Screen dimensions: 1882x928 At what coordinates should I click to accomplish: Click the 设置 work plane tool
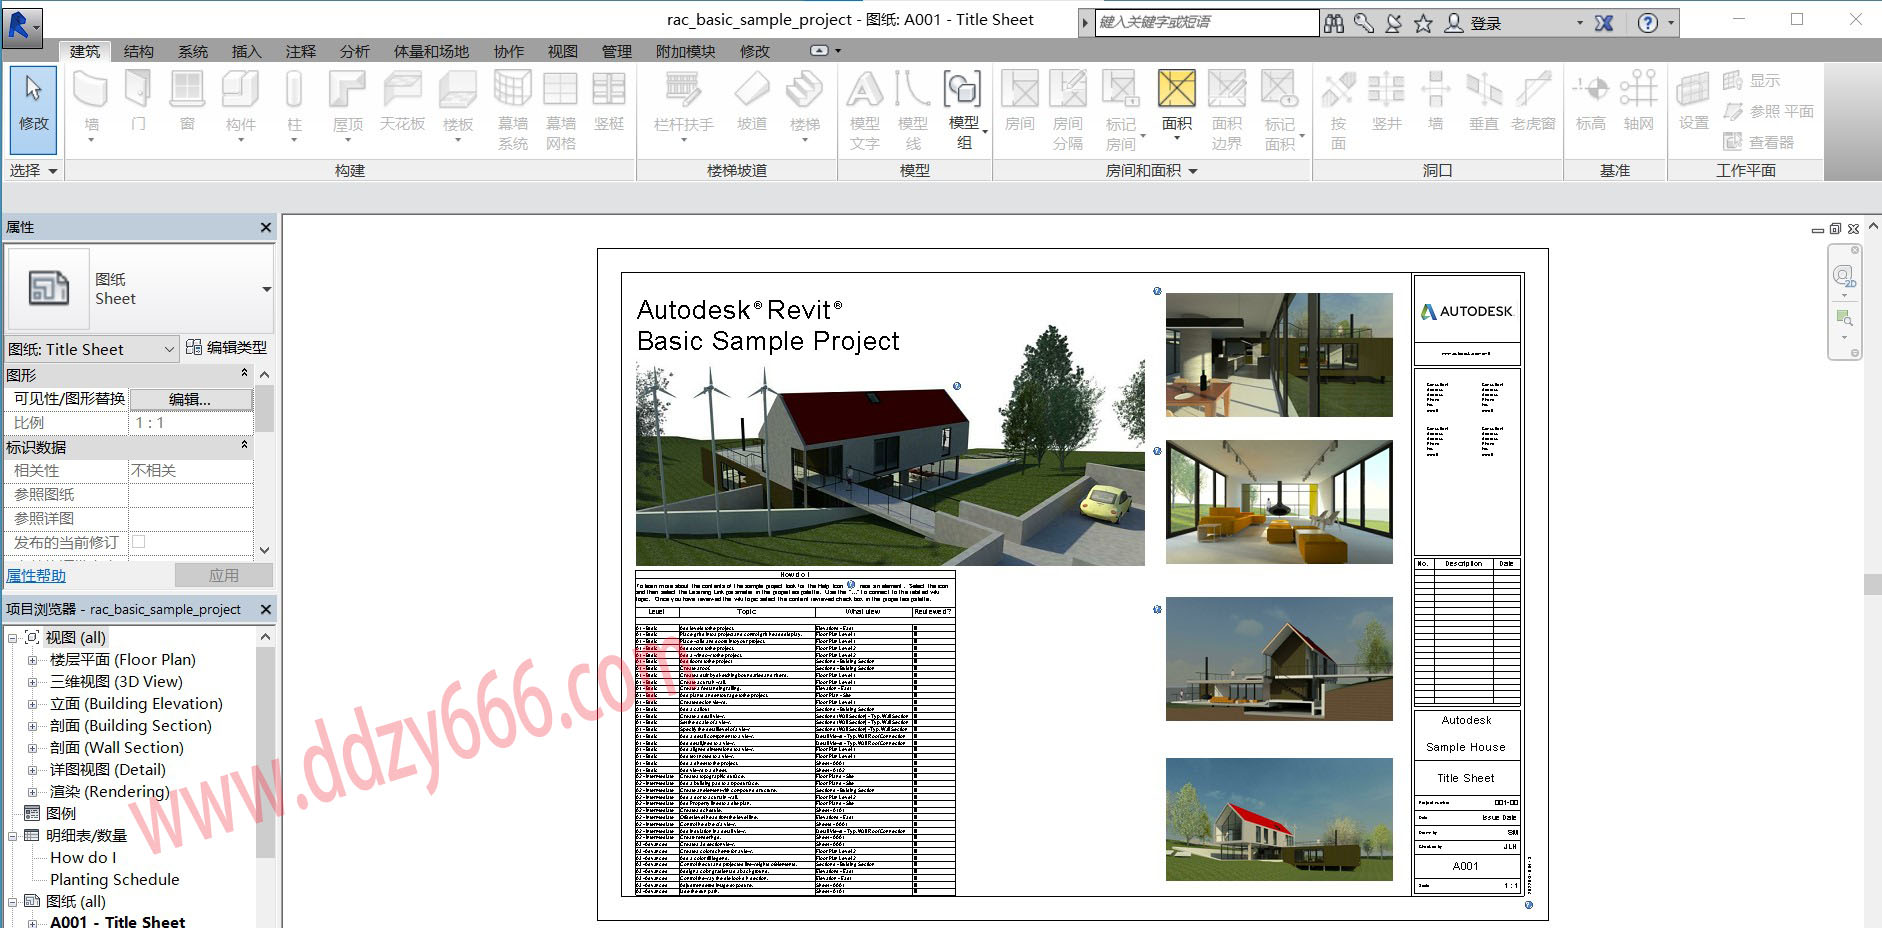tap(1693, 101)
